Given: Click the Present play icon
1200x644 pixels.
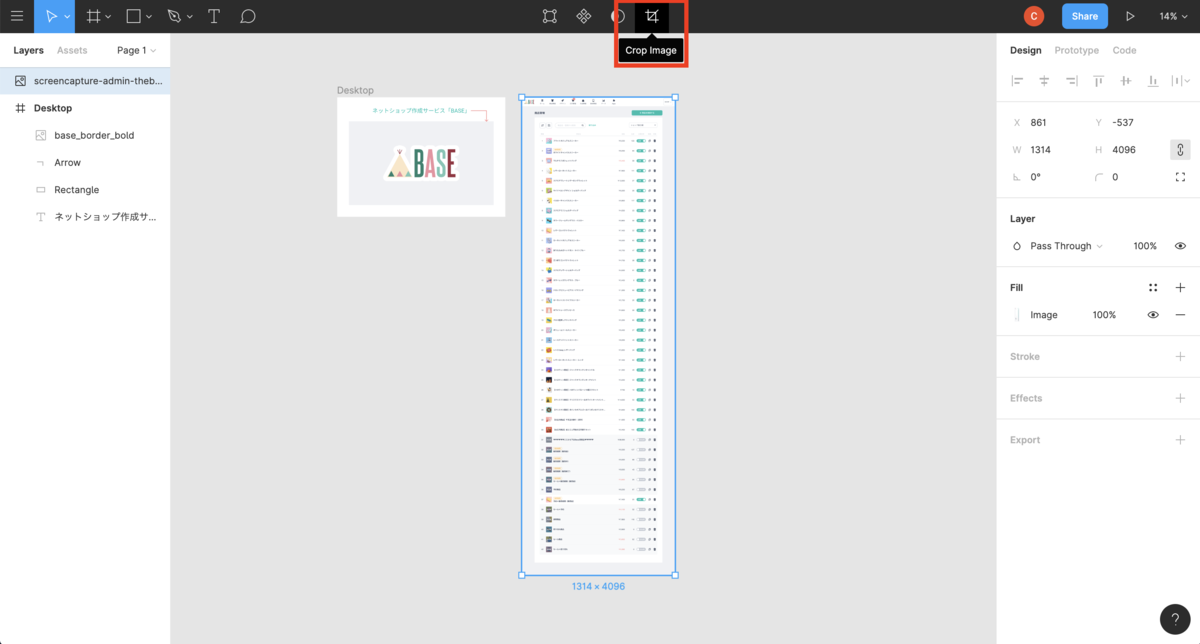Looking at the screenshot, I should (x=1130, y=16).
